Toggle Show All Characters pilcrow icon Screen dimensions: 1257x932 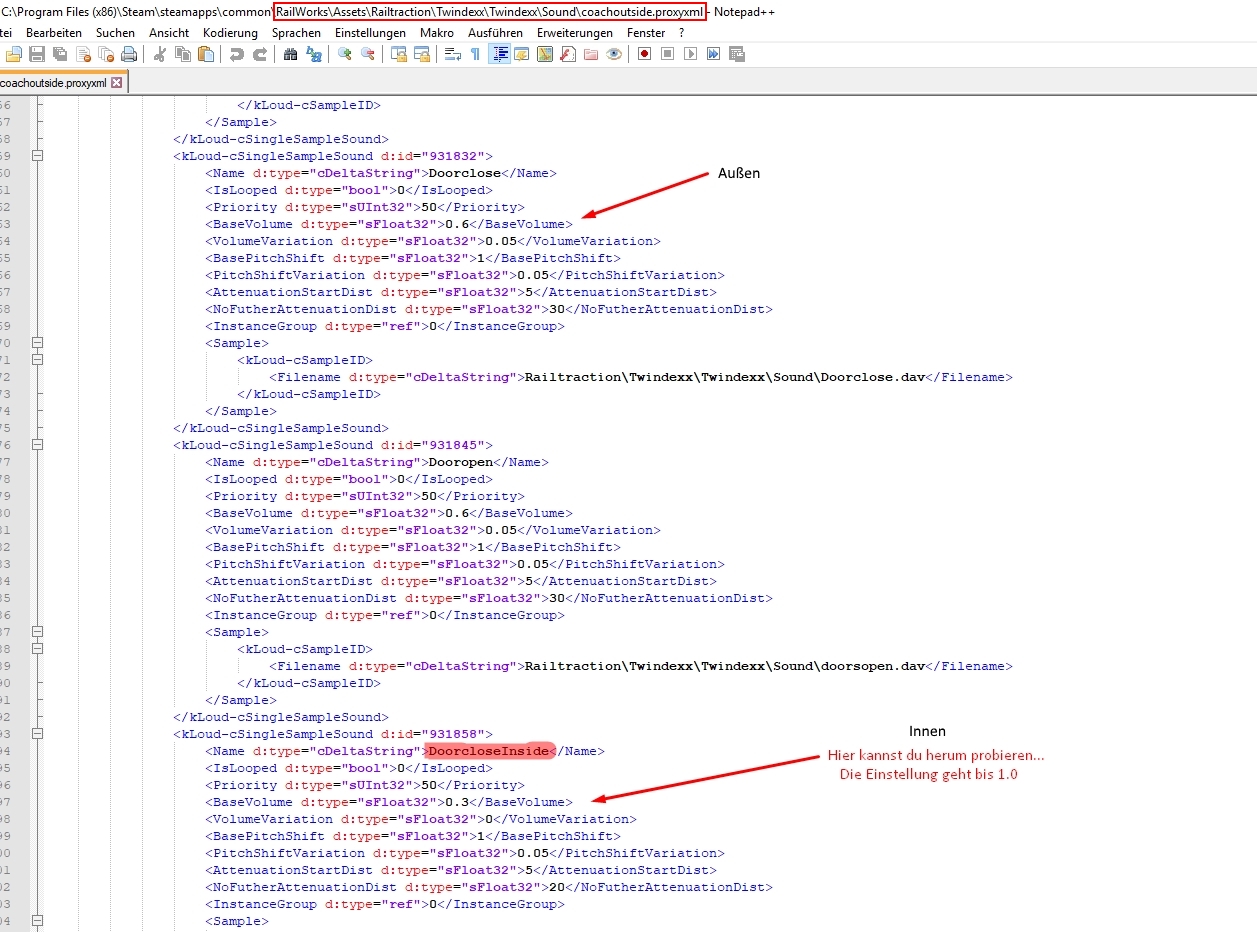pos(475,54)
